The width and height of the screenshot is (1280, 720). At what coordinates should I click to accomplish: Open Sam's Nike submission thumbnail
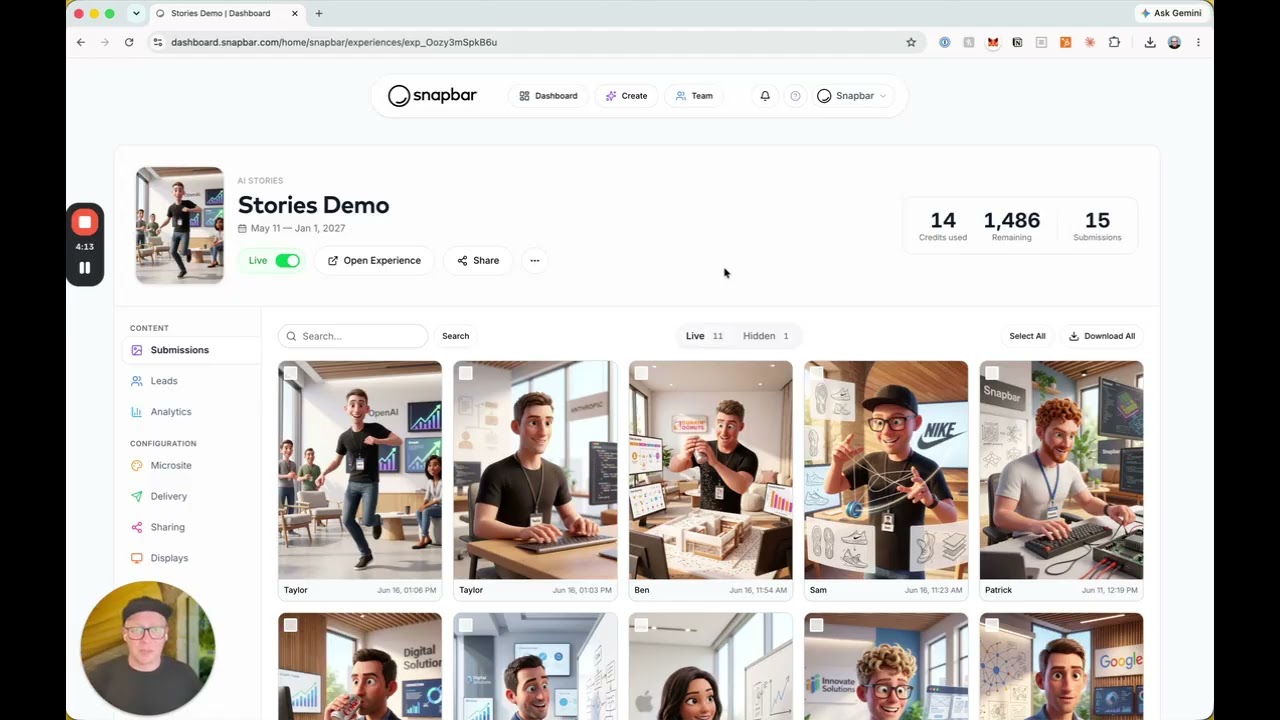coord(886,470)
